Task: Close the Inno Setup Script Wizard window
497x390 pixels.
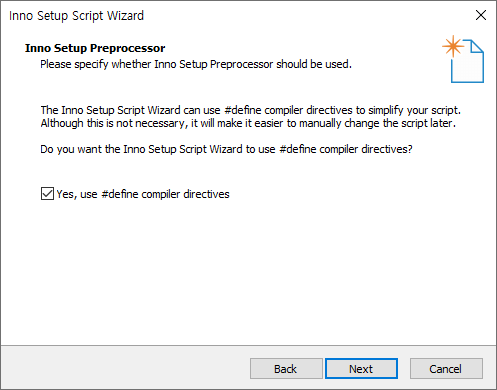Action: (481, 15)
